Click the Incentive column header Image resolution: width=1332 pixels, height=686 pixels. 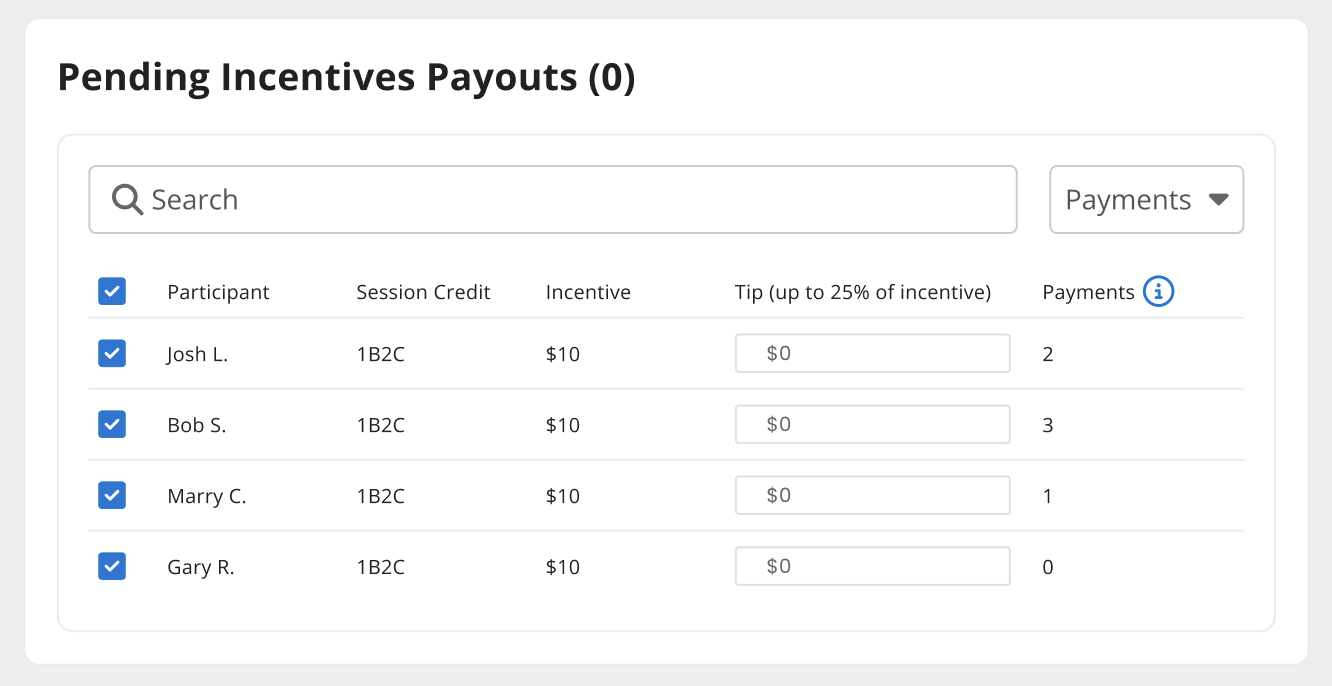pyautogui.click(x=588, y=293)
